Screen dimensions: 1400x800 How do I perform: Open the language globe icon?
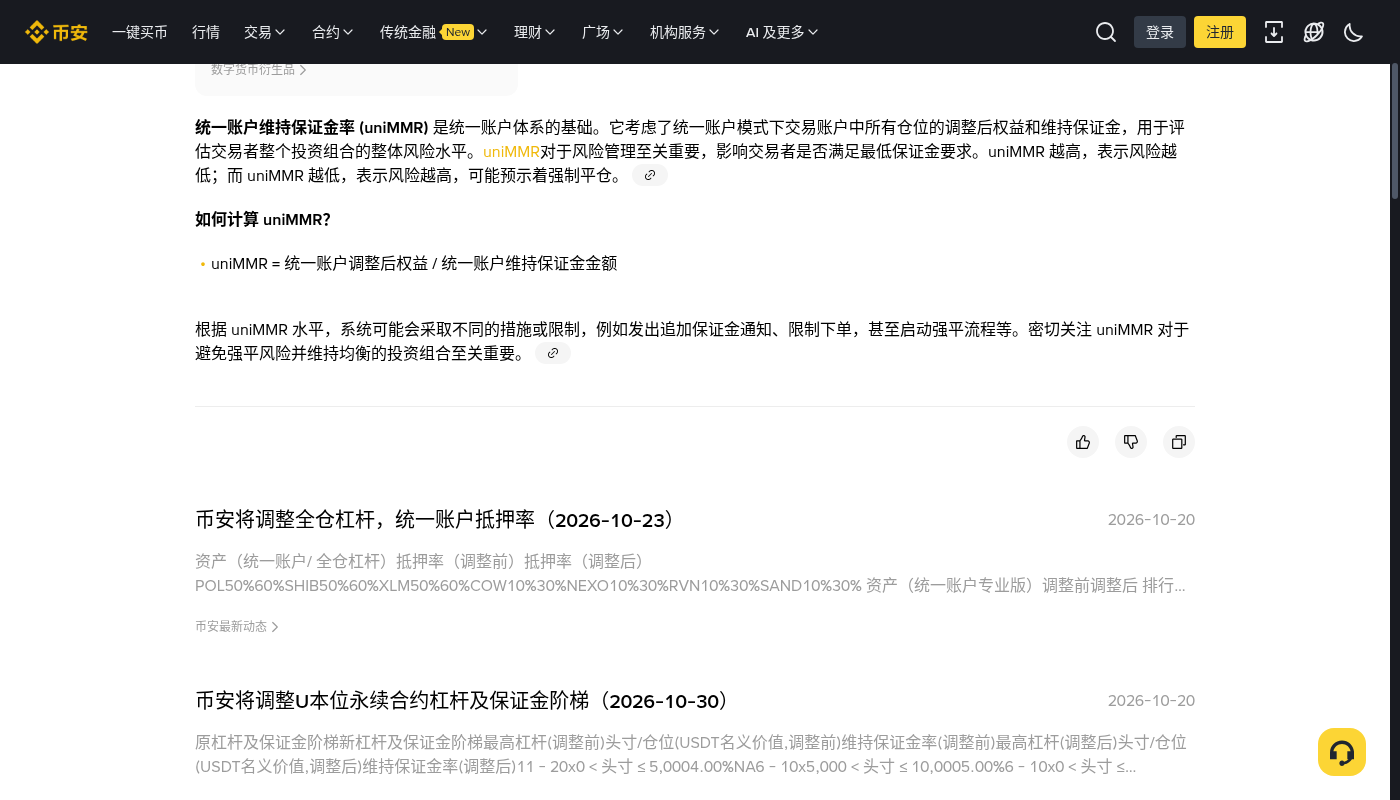click(1314, 32)
